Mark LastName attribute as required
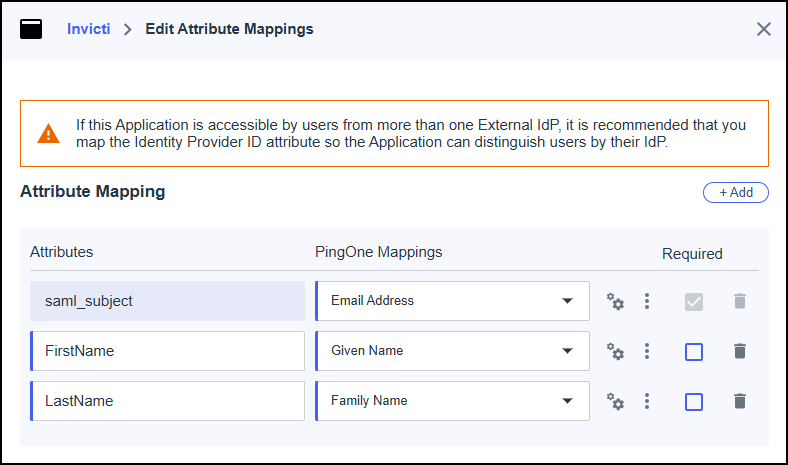The image size is (788, 465). (694, 402)
